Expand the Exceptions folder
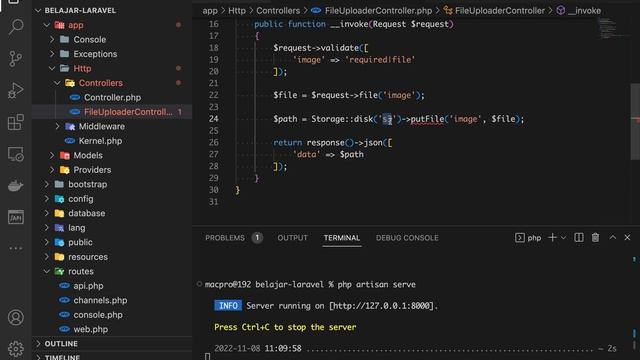The height and width of the screenshot is (360, 640). tap(52, 54)
